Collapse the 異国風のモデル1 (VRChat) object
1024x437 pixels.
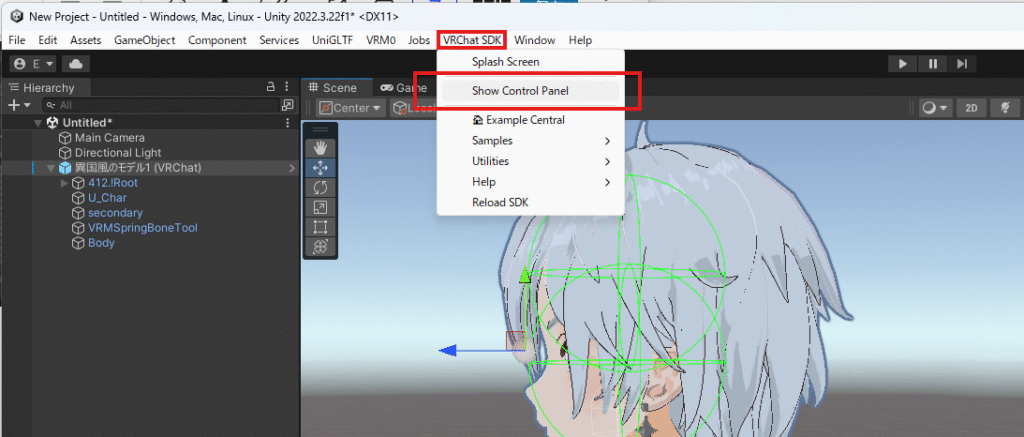coord(52,169)
